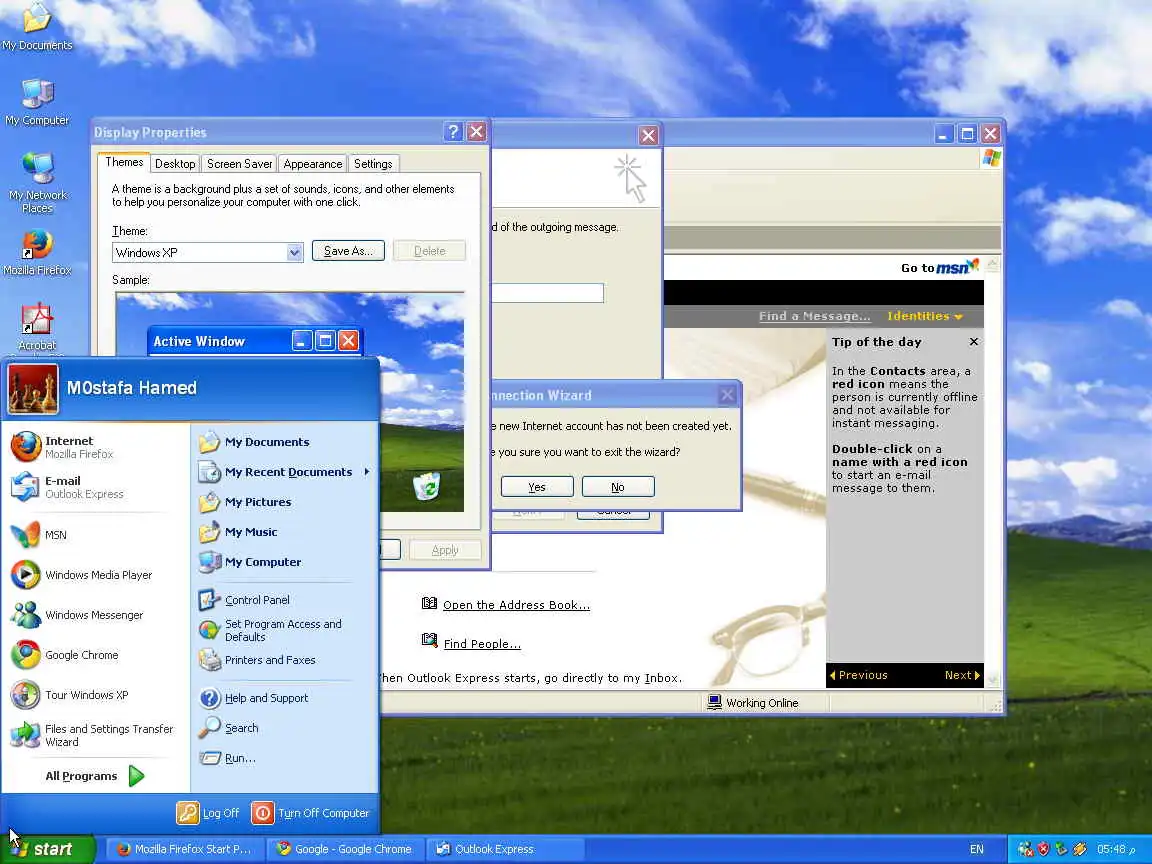
Task: Switch to the Settings tab
Action: [372, 164]
